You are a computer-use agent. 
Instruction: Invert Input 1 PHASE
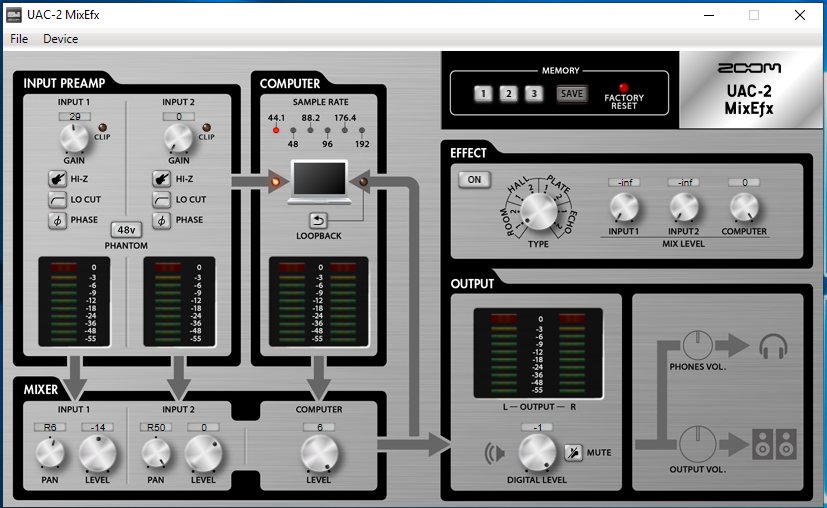point(57,220)
